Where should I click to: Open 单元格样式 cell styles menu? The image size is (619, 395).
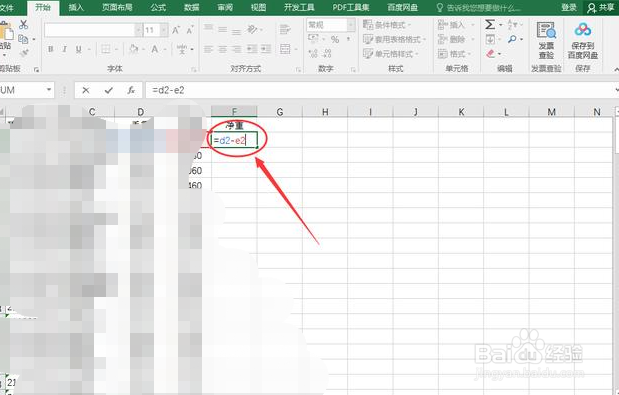point(390,53)
